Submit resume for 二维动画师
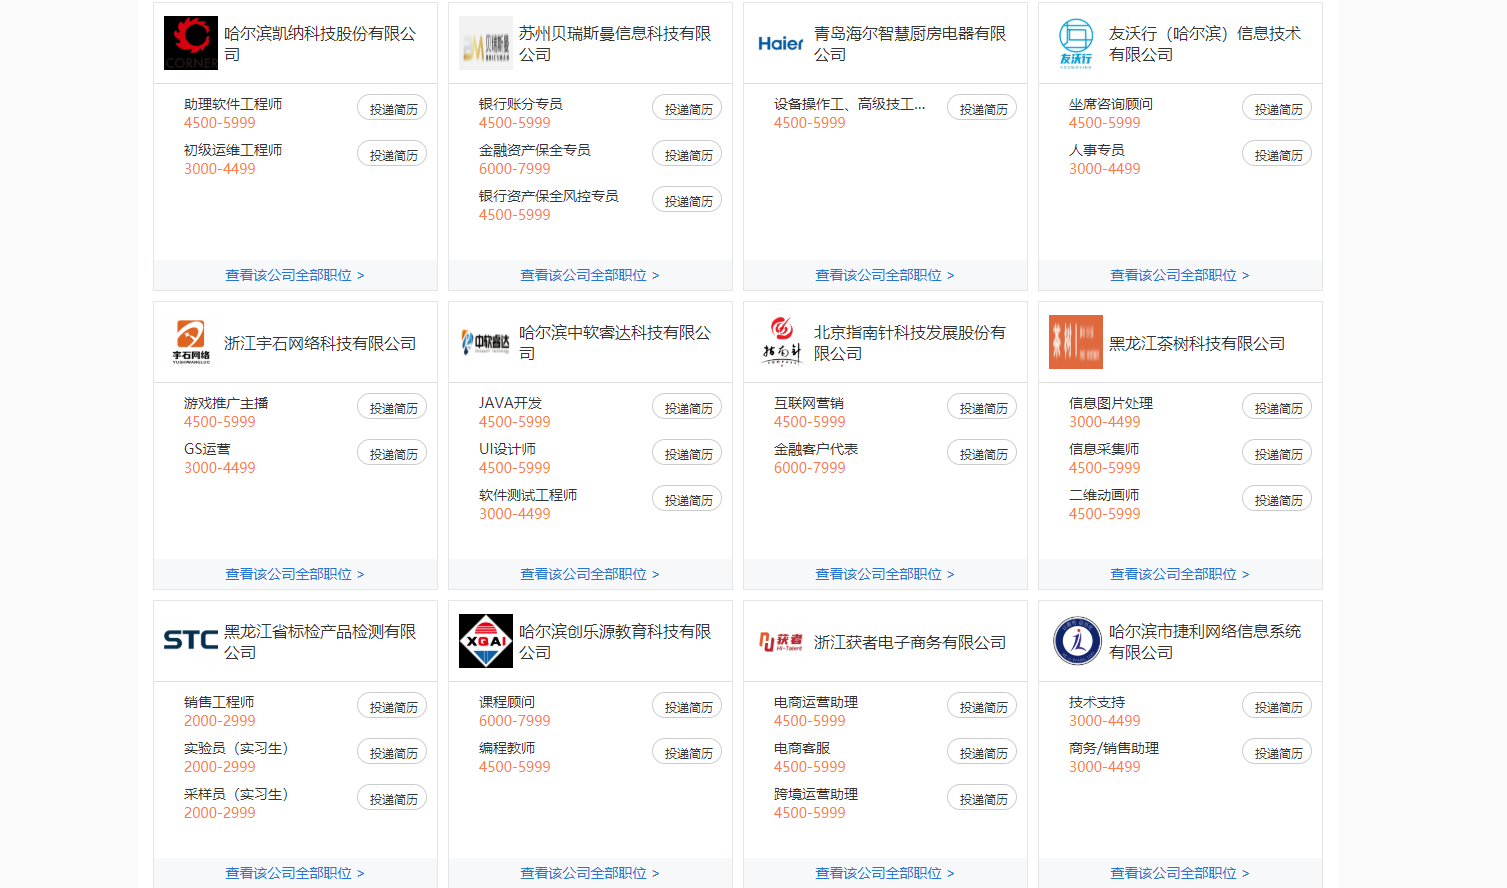The width and height of the screenshot is (1507, 888). pyautogui.click(x=1277, y=499)
